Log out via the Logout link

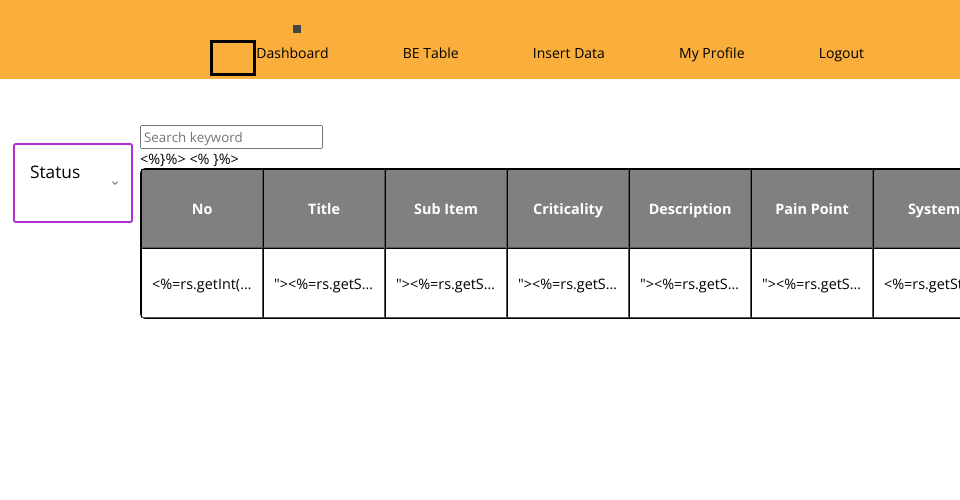841,53
